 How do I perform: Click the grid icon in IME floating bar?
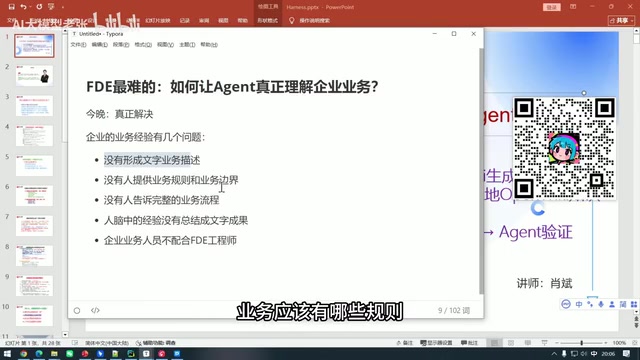click(x=634, y=304)
